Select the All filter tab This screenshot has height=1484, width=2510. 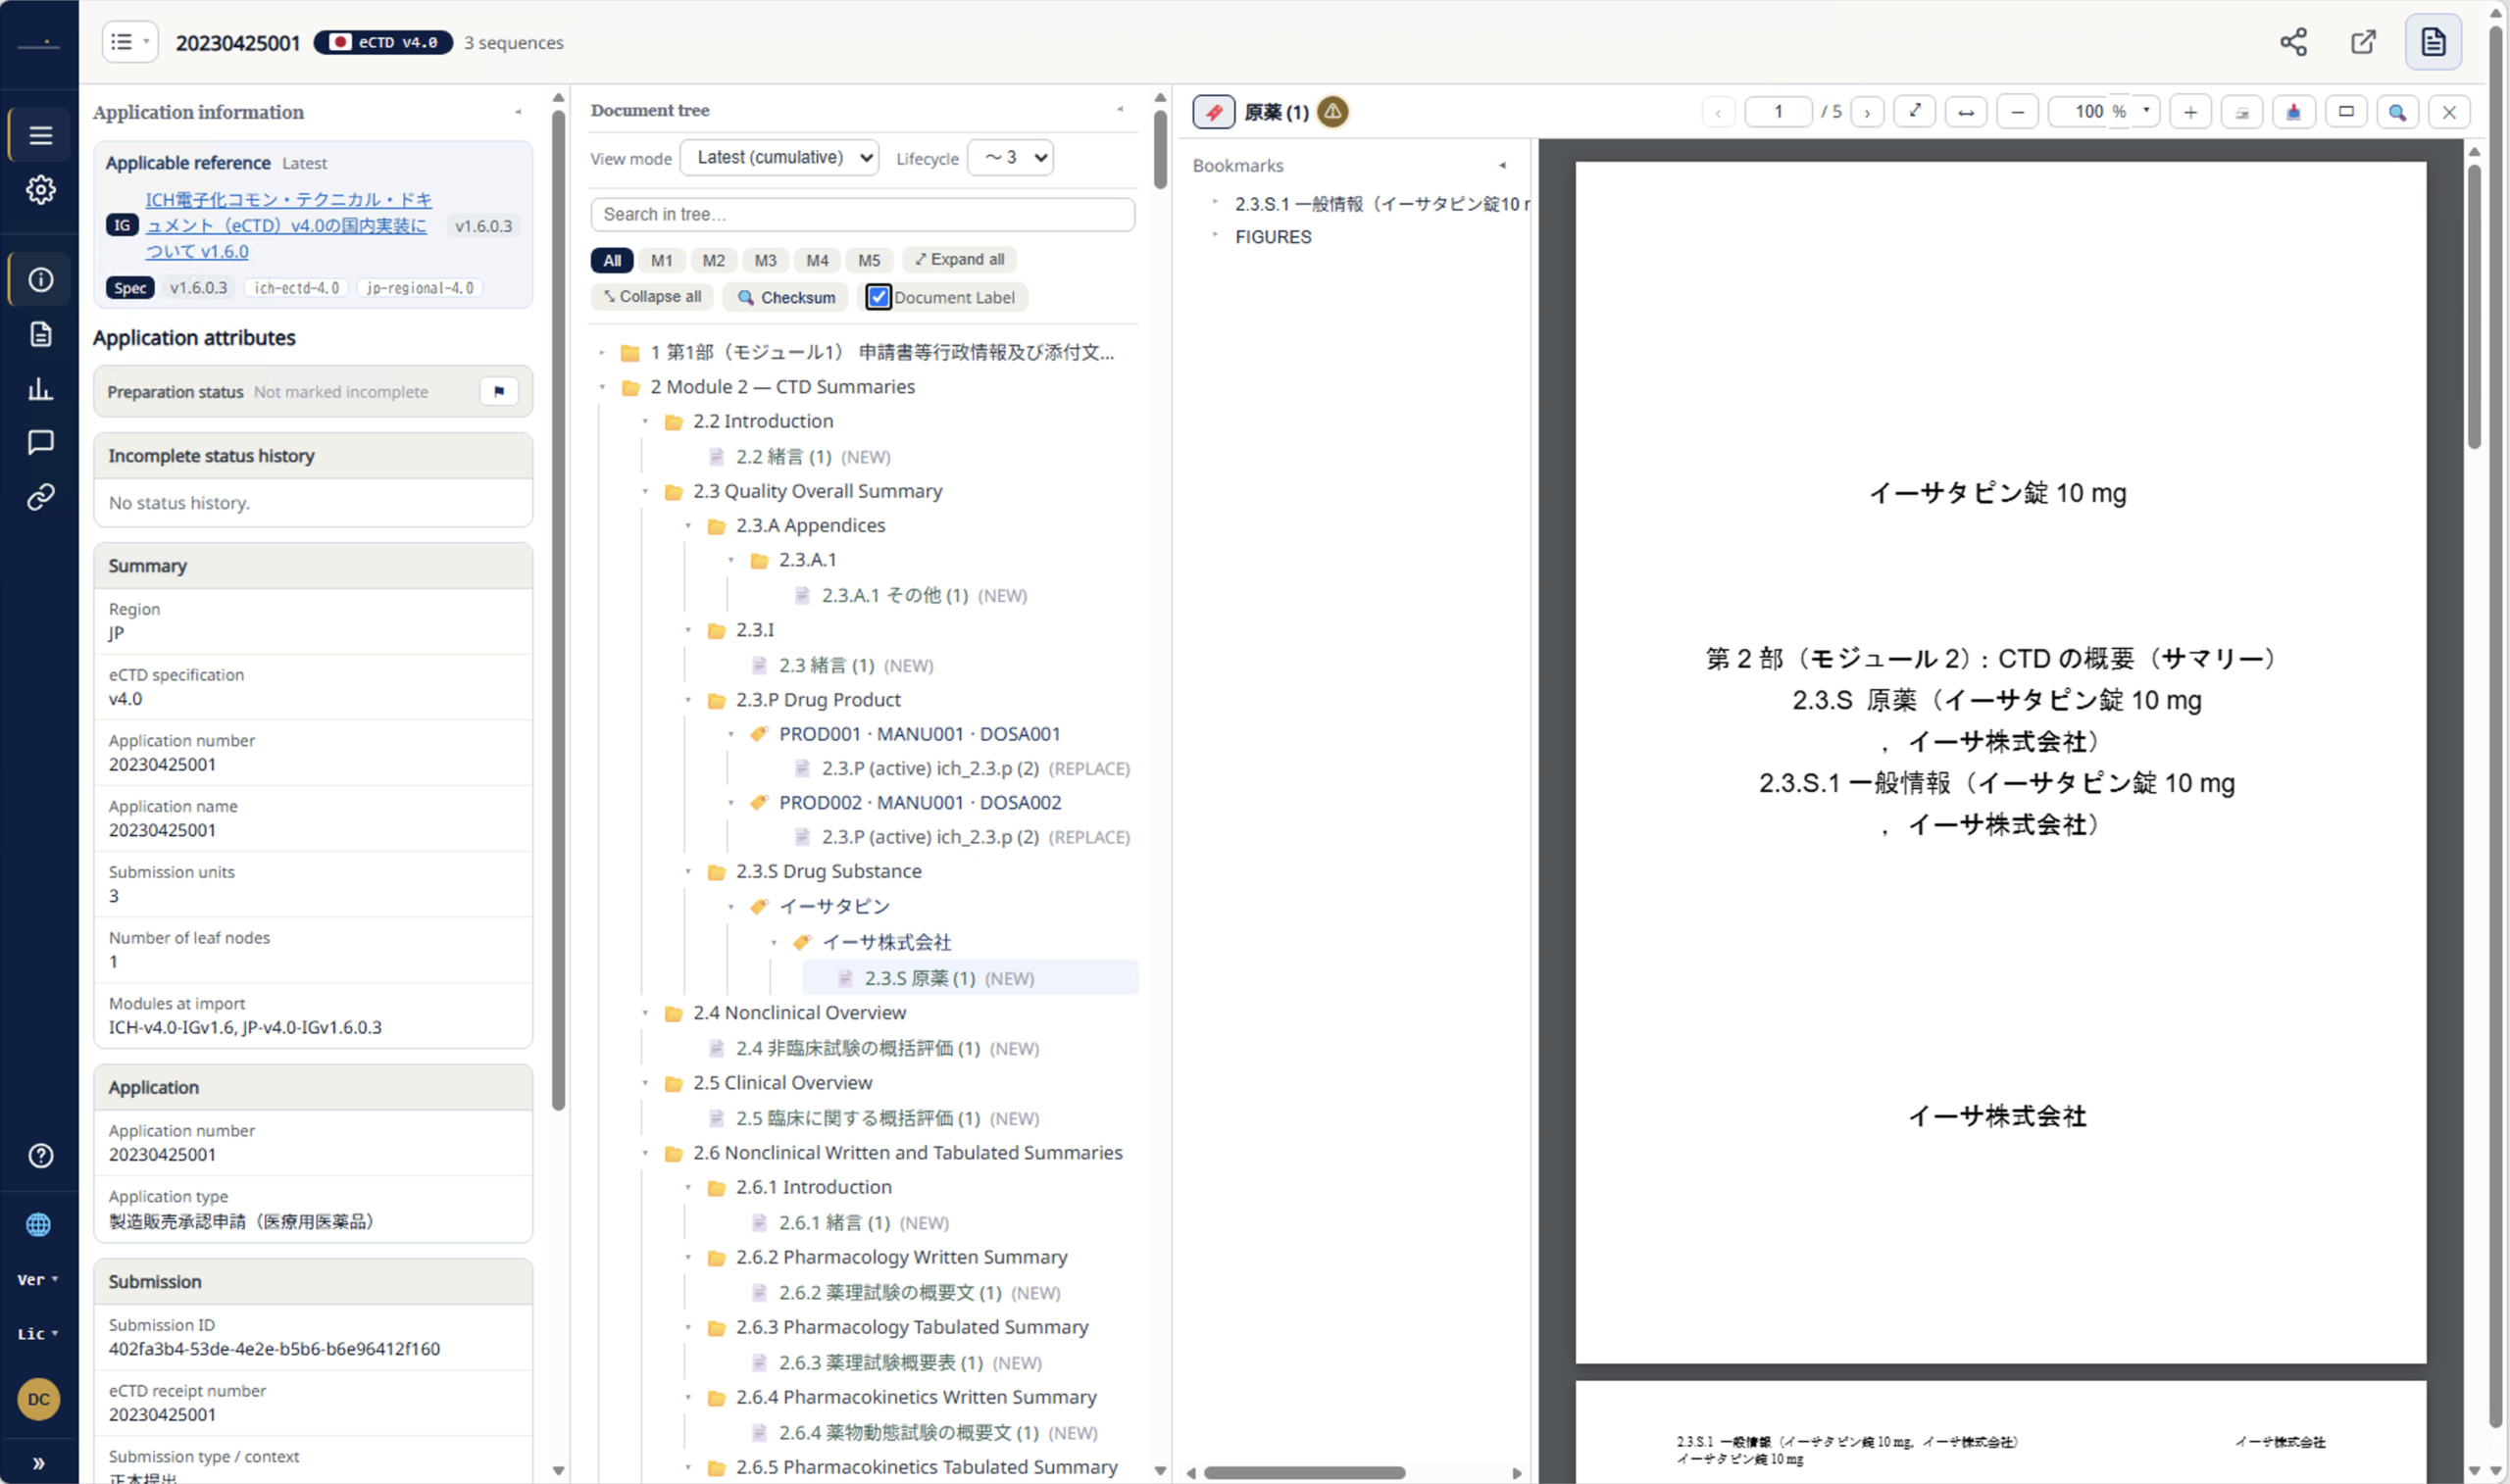point(612,260)
